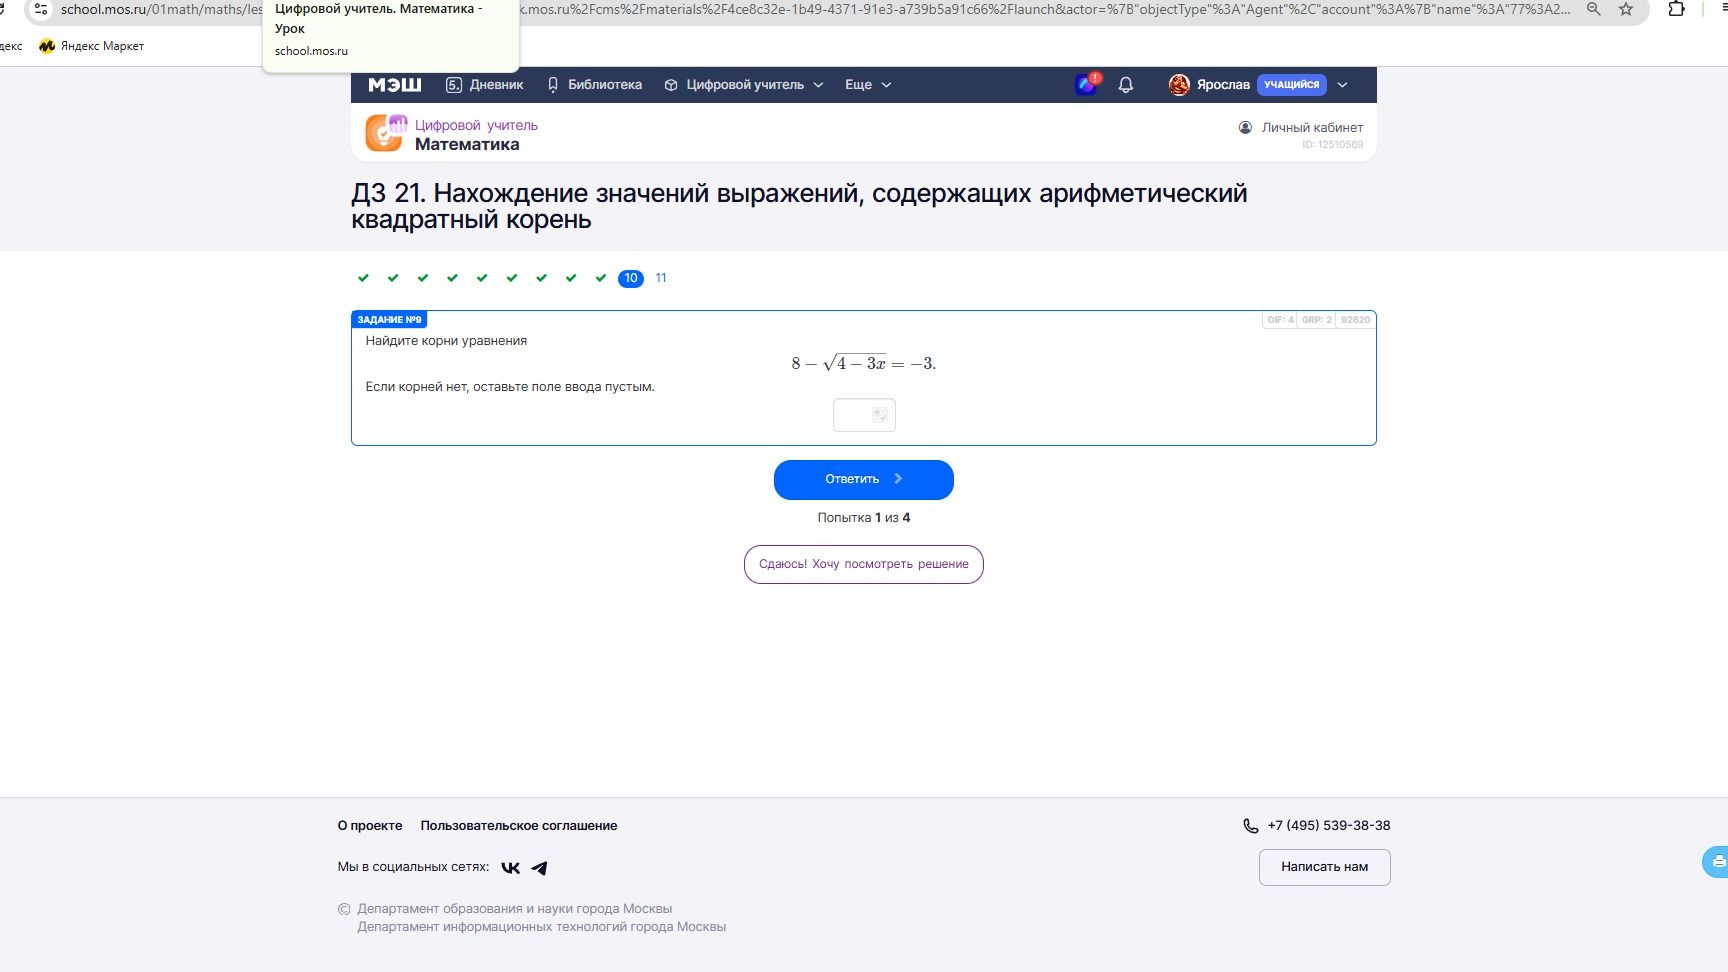
Task: Click Сдаюсь! Хочу посмотреть решение
Action: [864, 564]
